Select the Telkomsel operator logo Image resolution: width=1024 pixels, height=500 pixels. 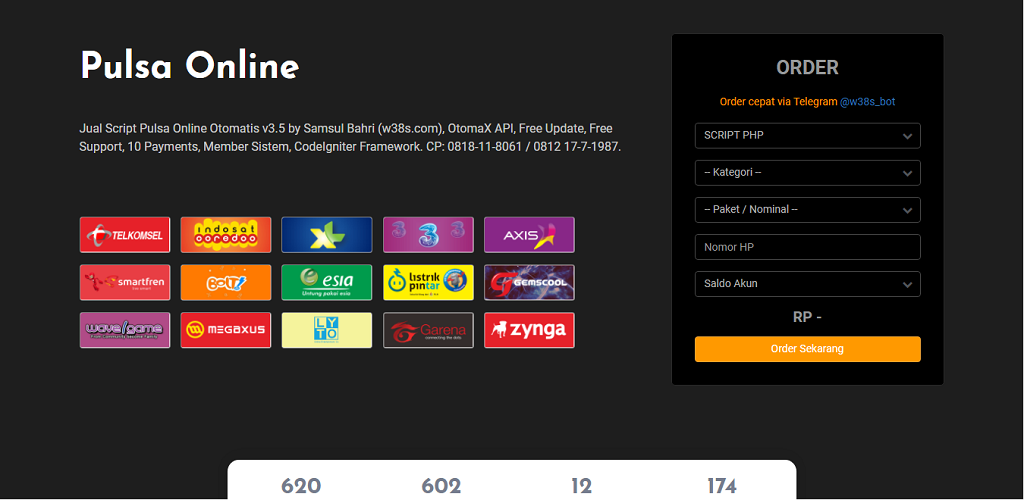coord(125,235)
